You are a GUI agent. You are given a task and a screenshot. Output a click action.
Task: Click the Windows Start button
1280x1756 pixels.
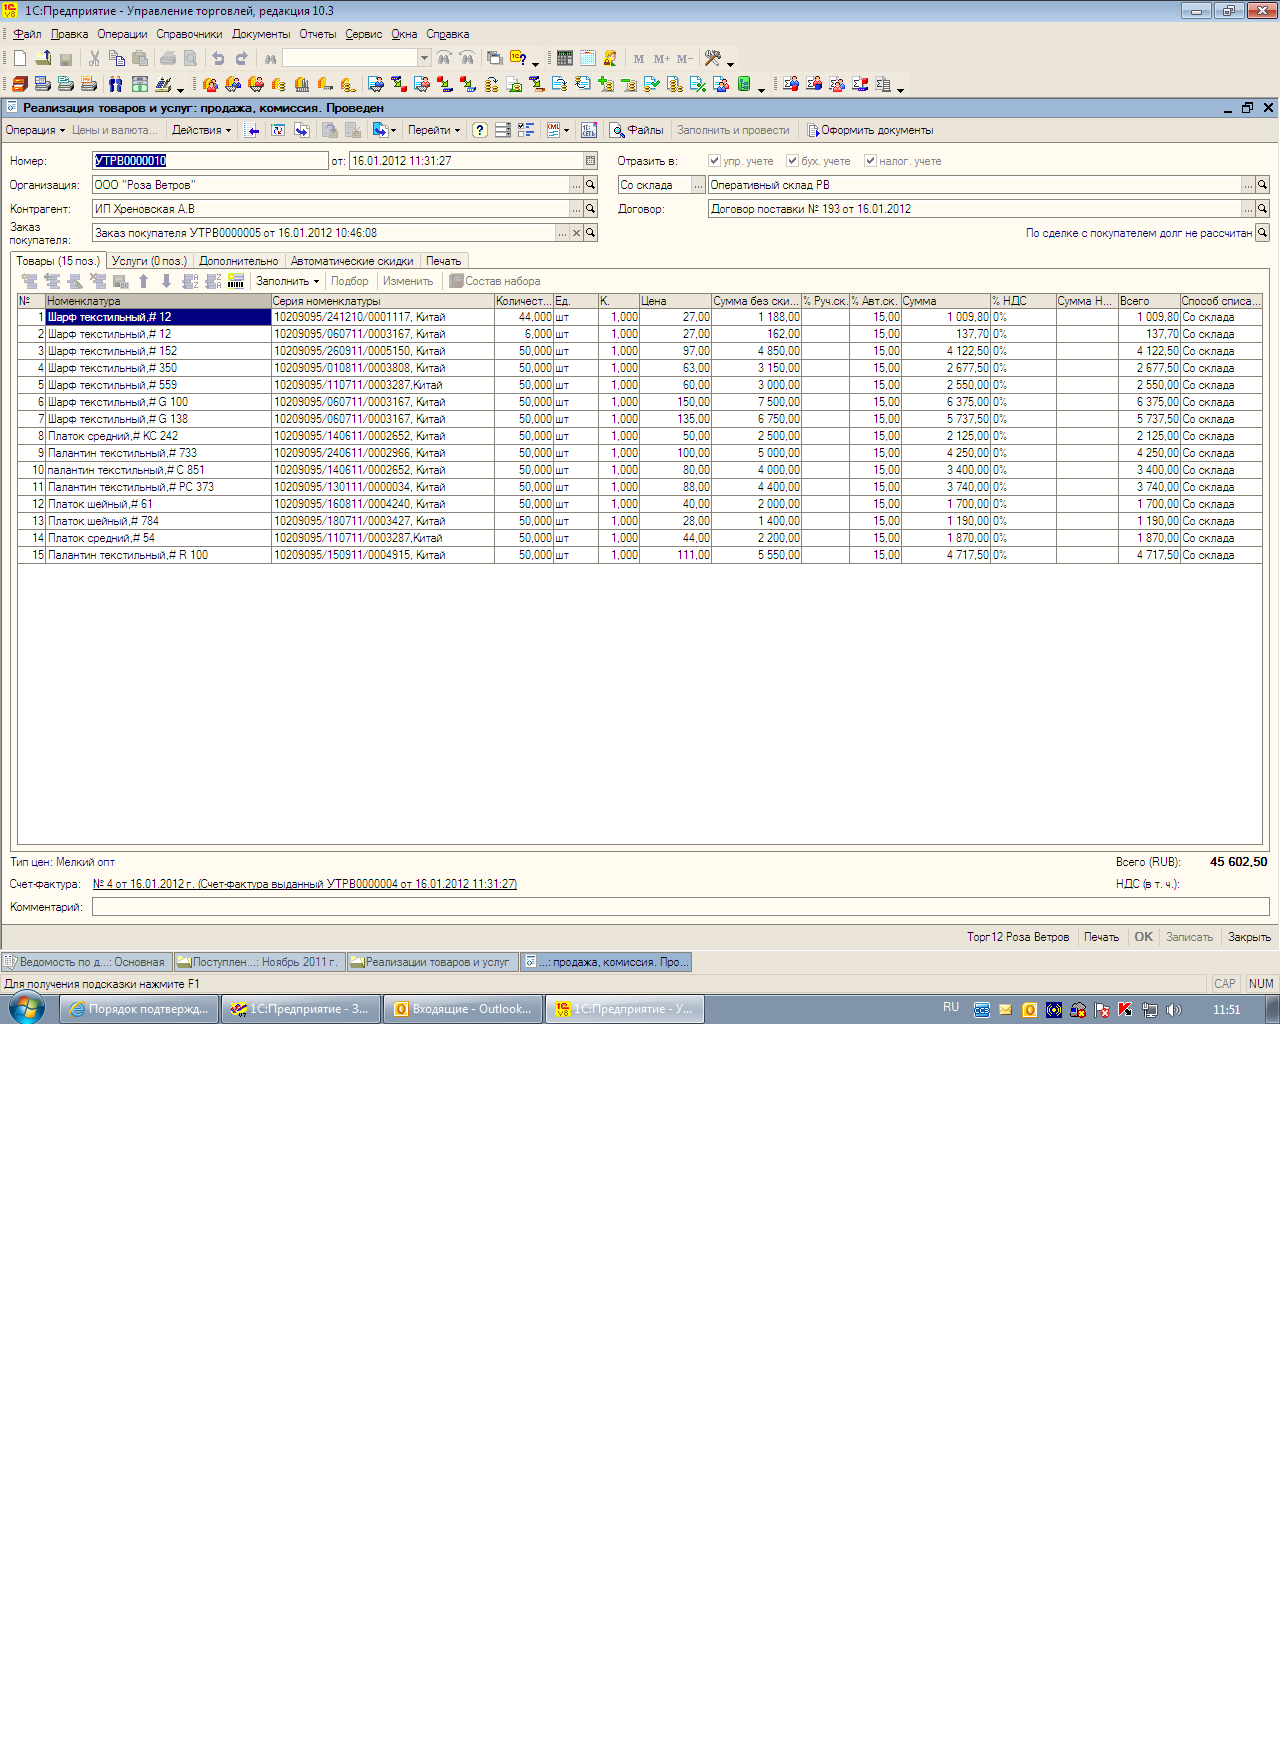[x=27, y=1009]
